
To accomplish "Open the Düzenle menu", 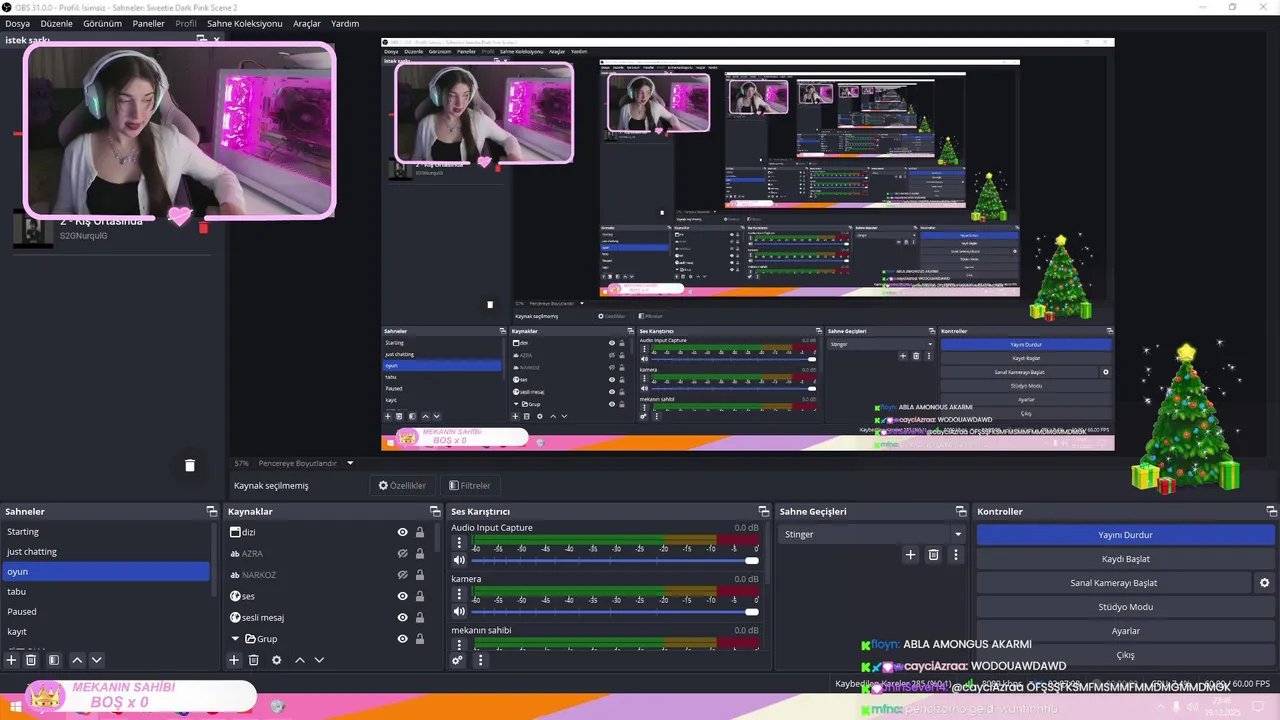I will [x=56, y=23].
